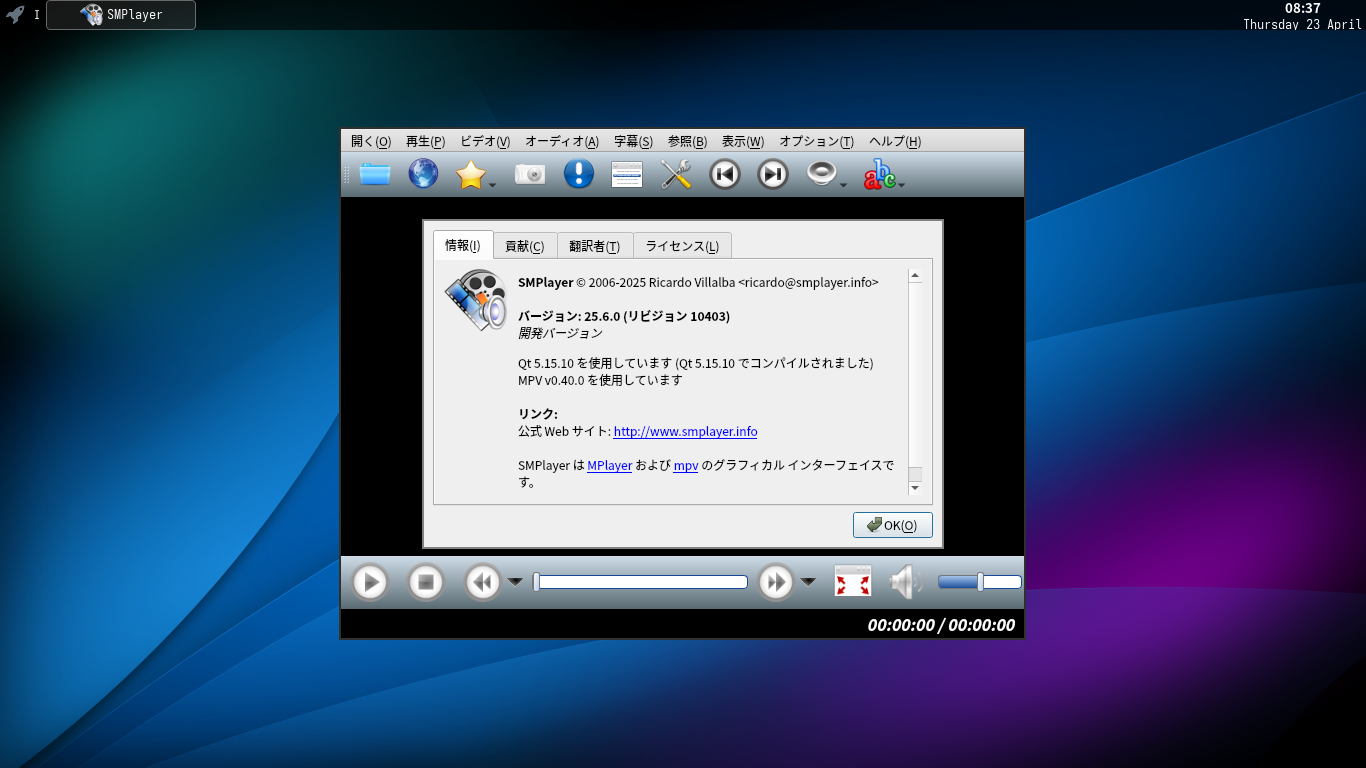Open the 表示(W) menu

click(743, 141)
